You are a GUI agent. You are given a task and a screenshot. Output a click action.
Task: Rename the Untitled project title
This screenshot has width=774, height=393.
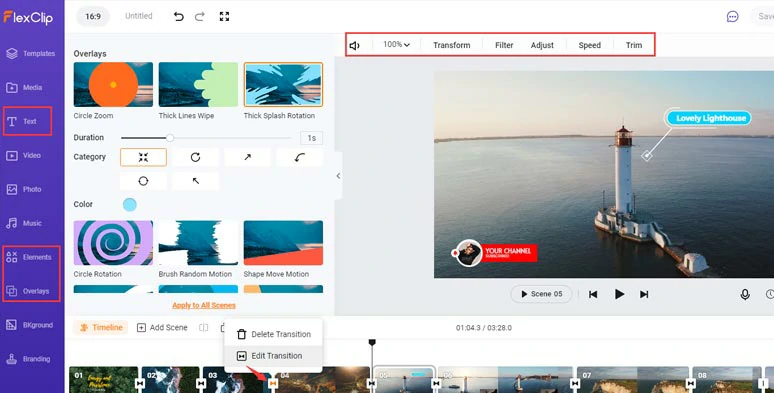click(138, 16)
